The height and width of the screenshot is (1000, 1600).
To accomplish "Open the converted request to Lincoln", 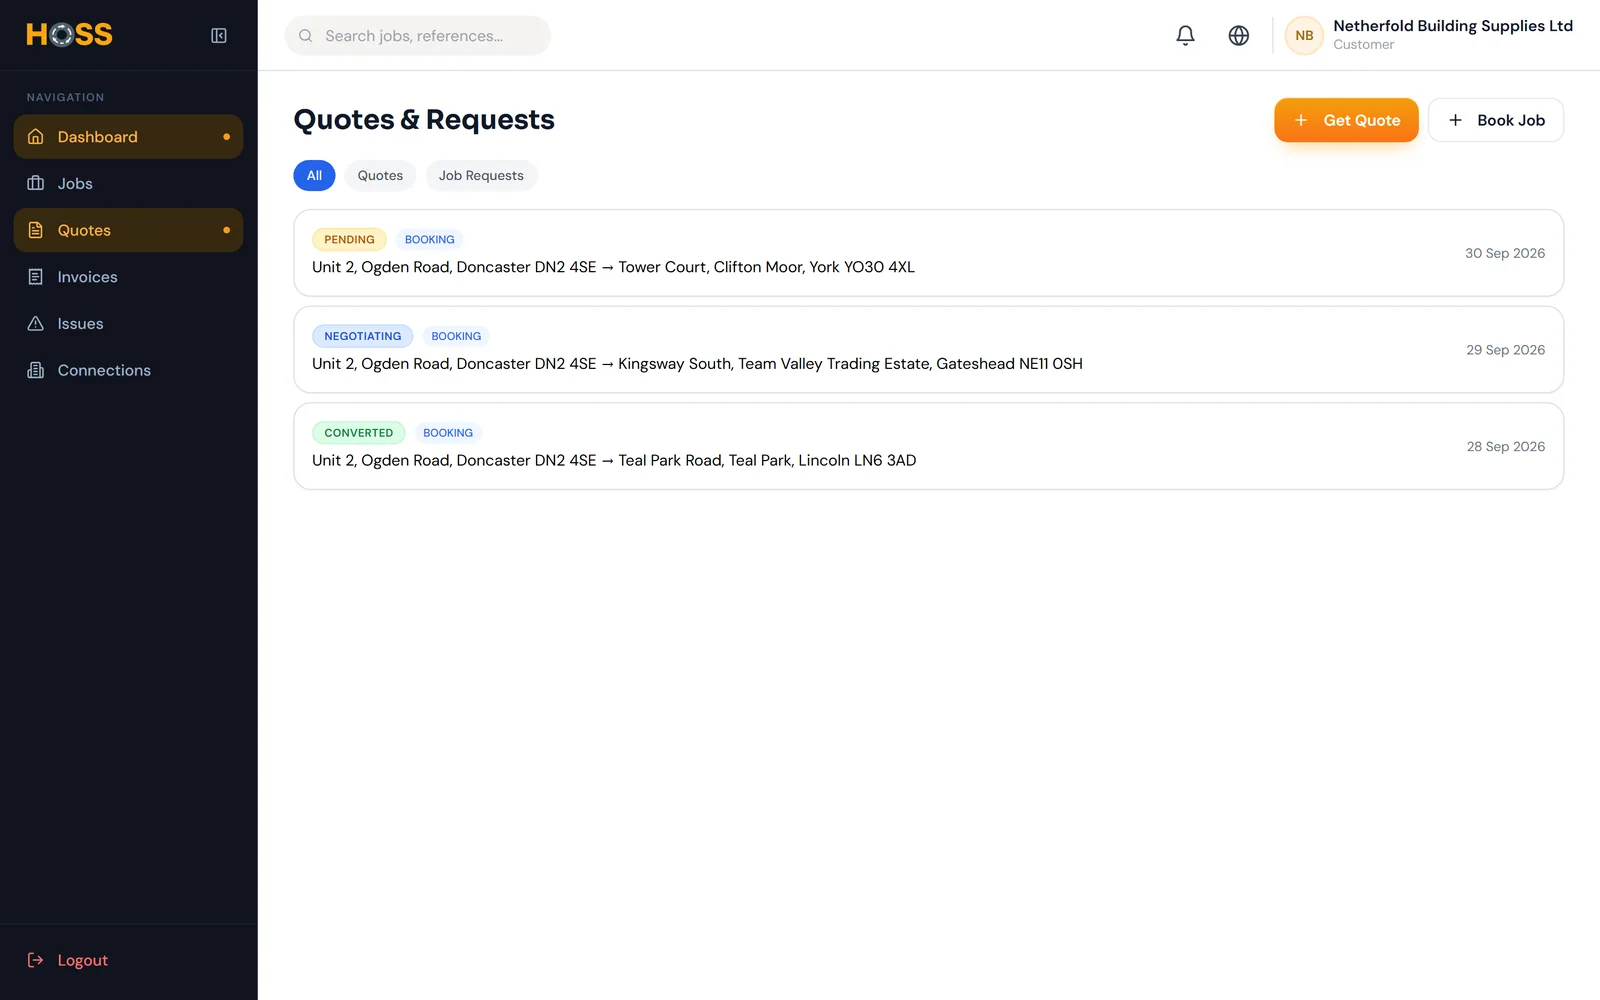I will coord(928,446).
